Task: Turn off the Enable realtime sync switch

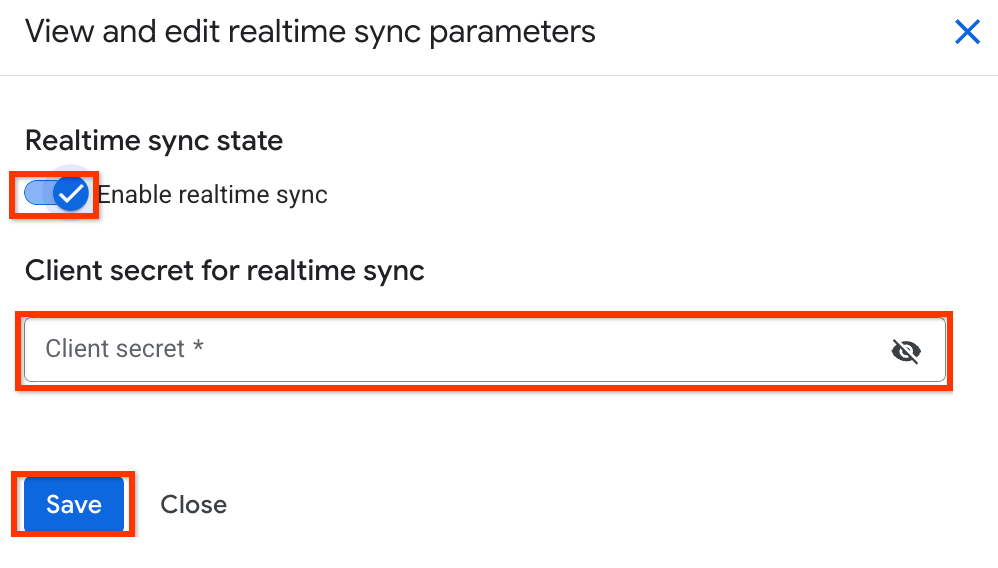Action: click(x=57, y=194)
